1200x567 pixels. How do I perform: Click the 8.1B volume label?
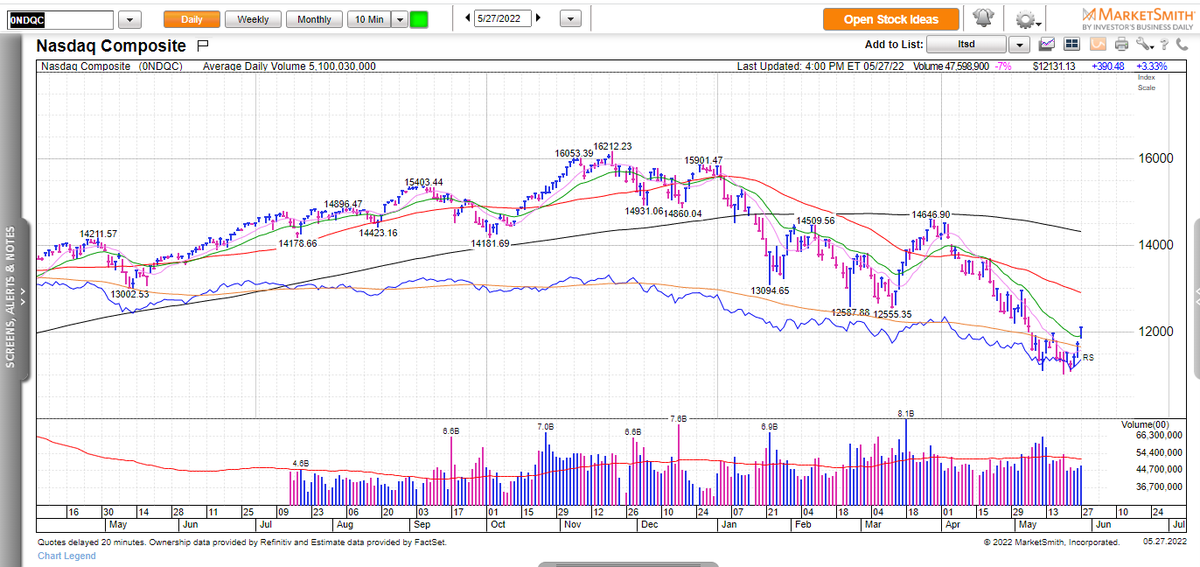[906, 413]
